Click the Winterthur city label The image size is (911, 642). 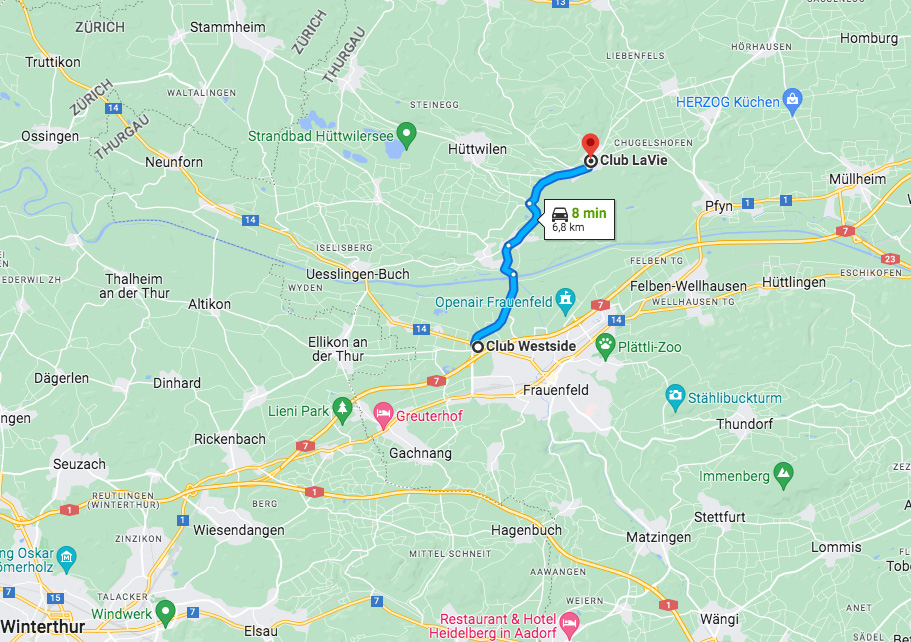point(43,627)
